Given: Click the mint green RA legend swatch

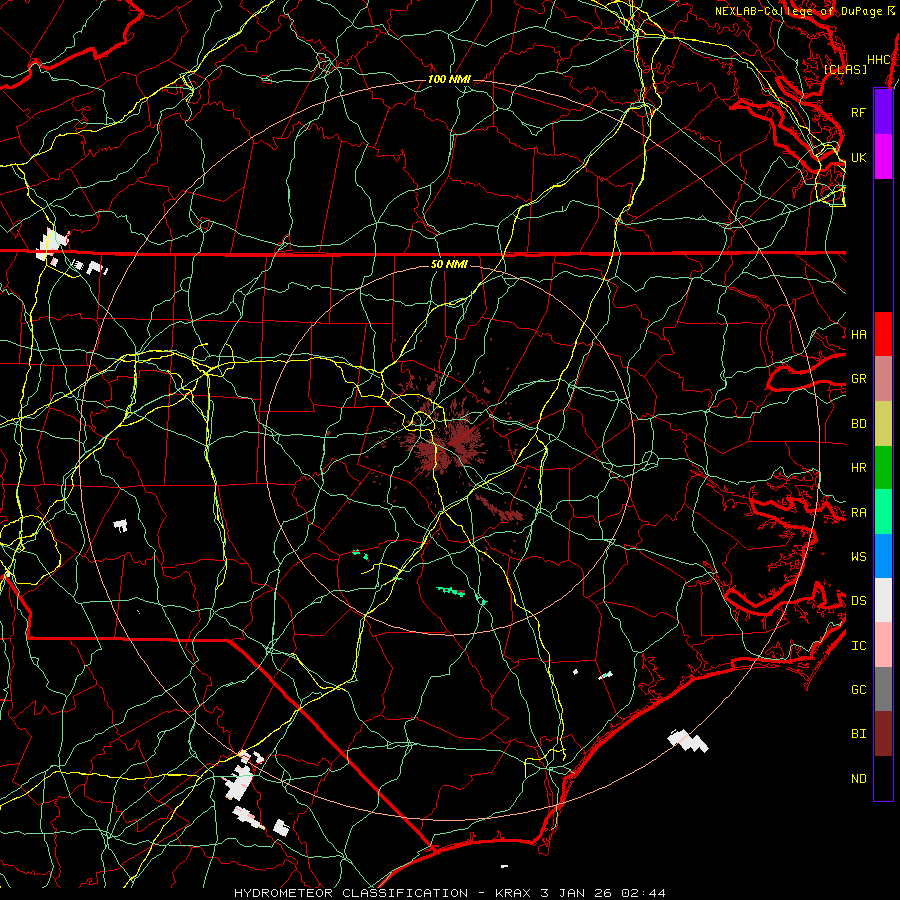Looking at the screenshot, I should pyautogui.click(x=883, y=512).
